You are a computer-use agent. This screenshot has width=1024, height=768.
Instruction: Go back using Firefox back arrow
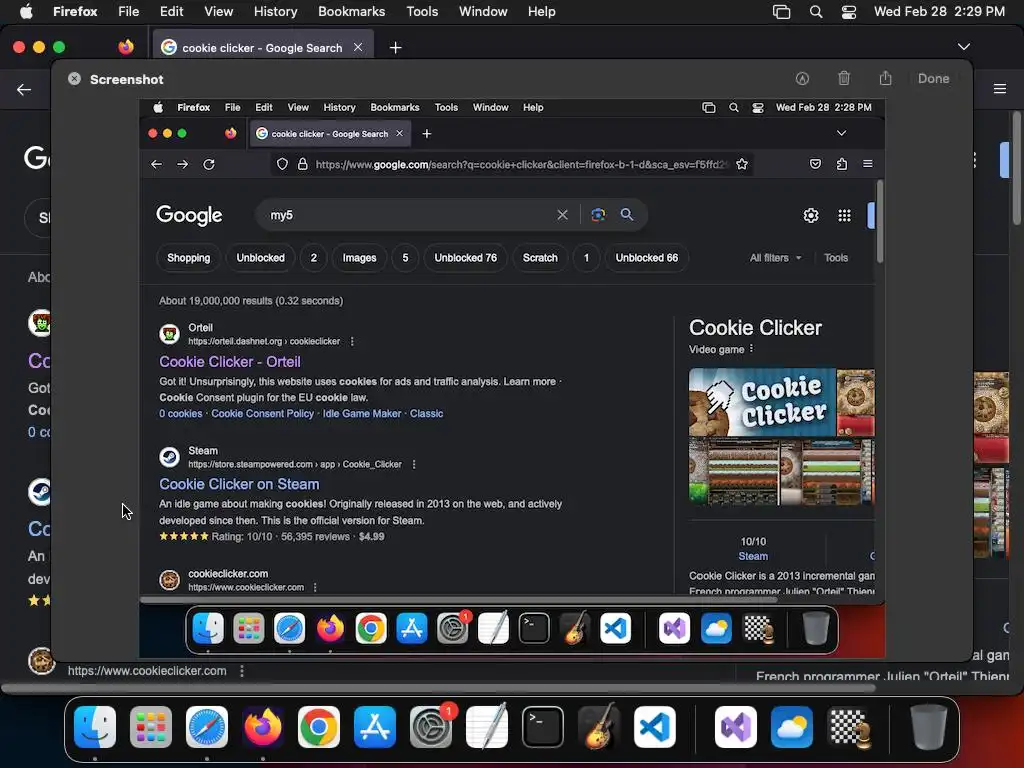point(24,89)
